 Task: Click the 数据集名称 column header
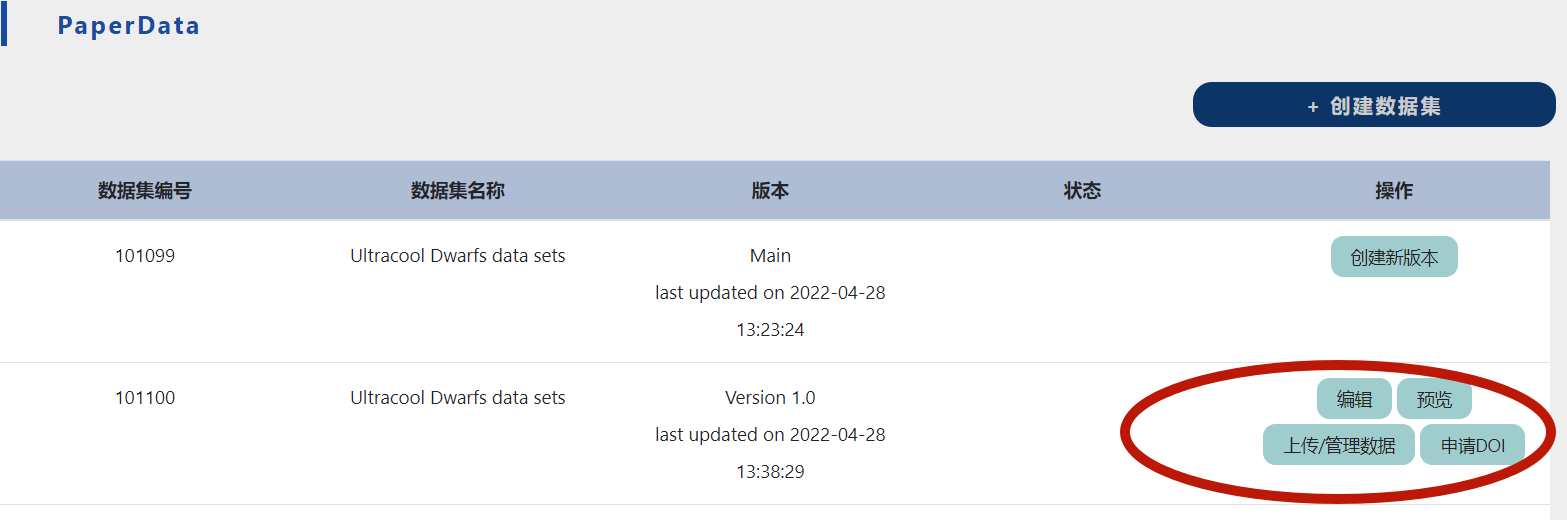click(x=457, y=190)
